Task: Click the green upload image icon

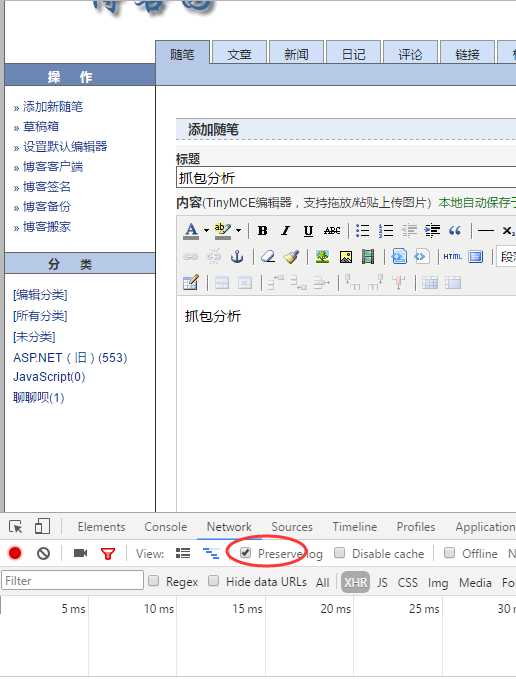Action: coord(322,257)
